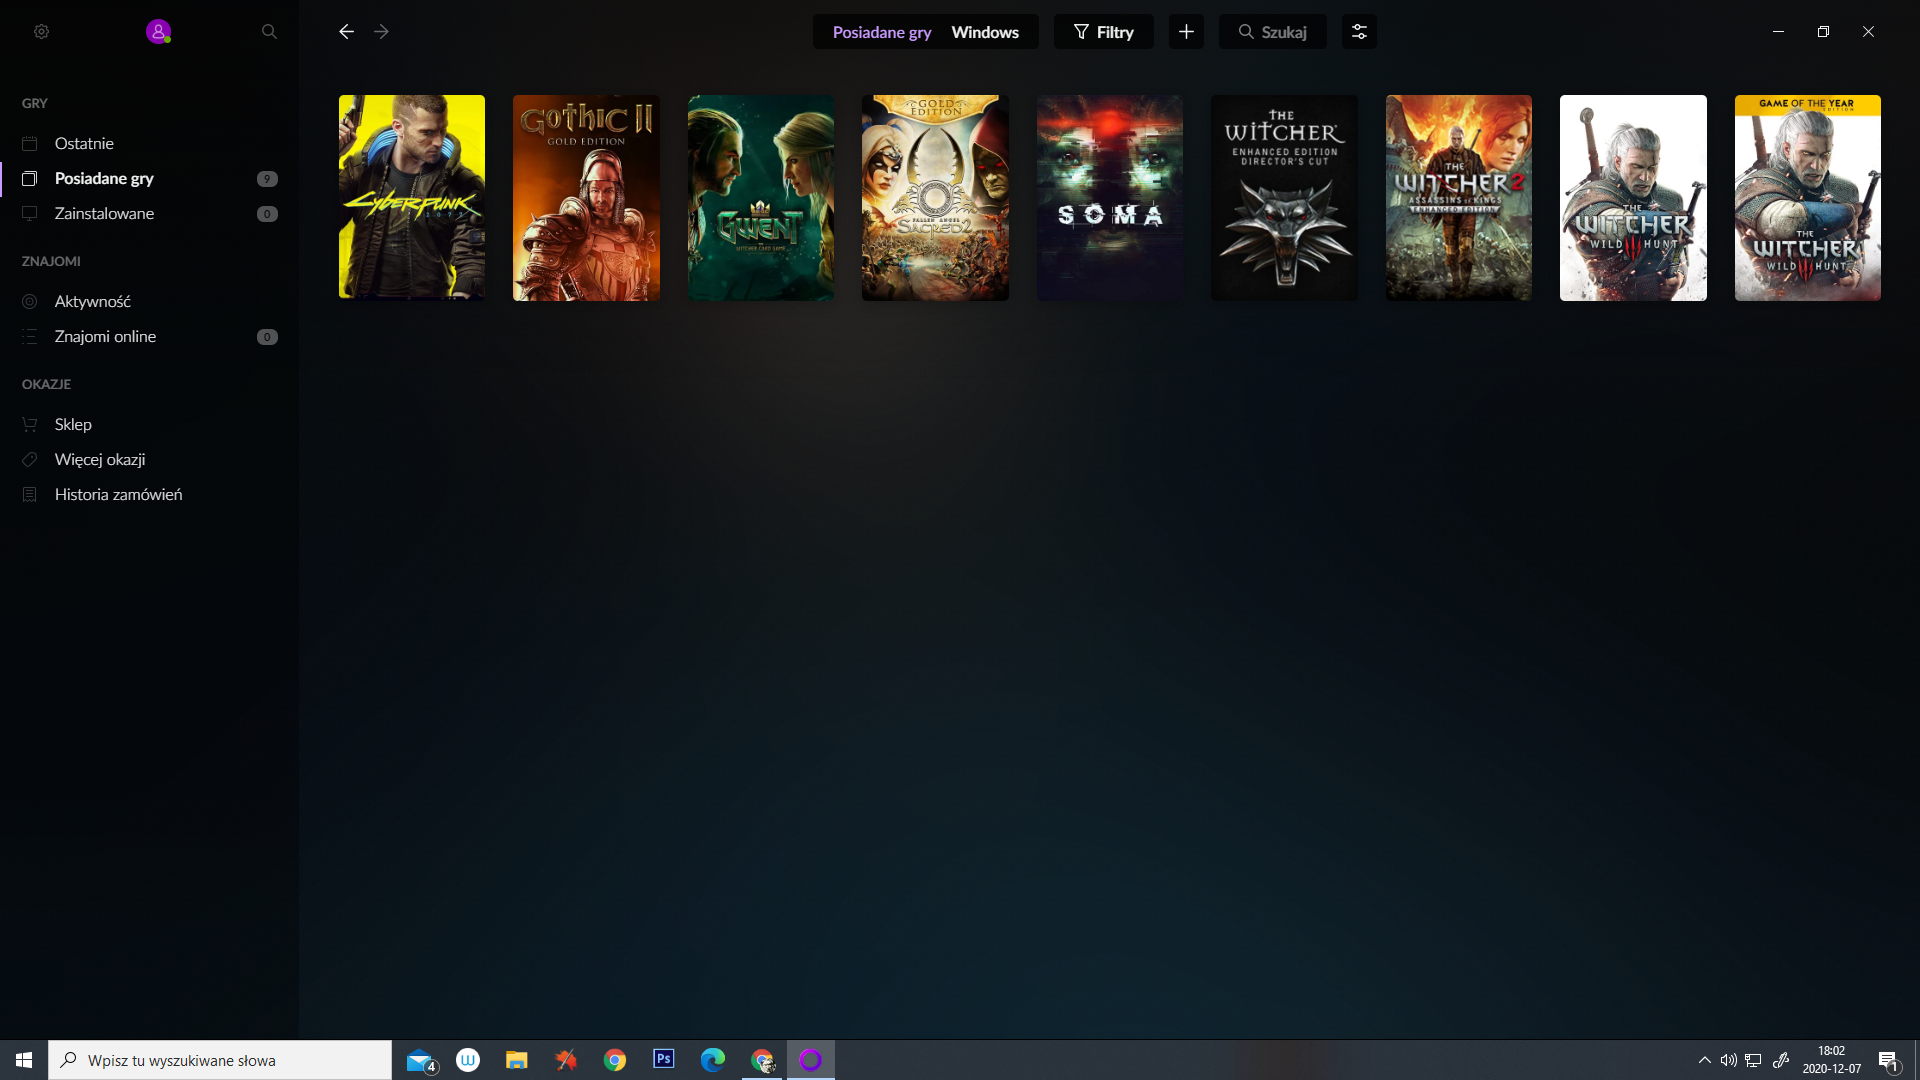Screen dimensions: 1920x1080
Task: Open the Gothic II Gold Edition cover
Action: [x=586, y=198]
